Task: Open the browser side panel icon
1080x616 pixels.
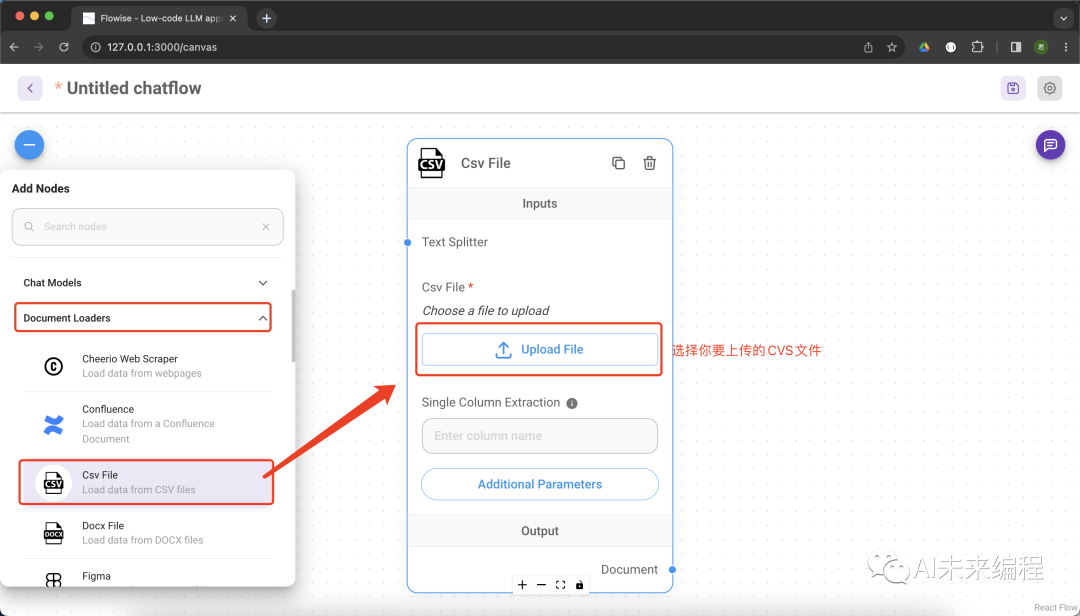Action: 1016,47
